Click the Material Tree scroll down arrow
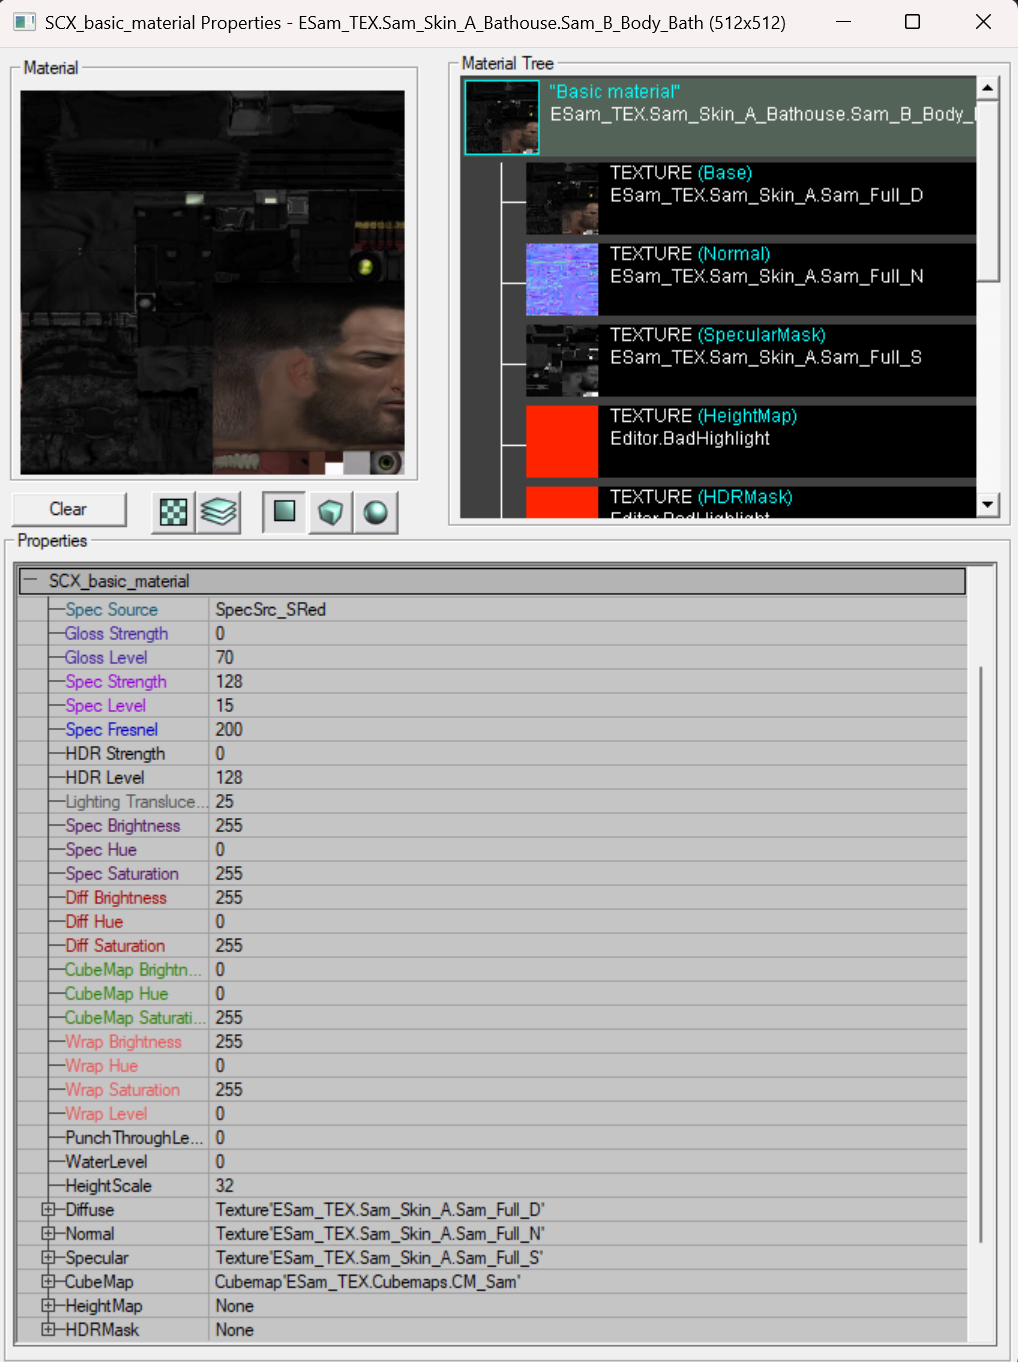 point(988,505)
